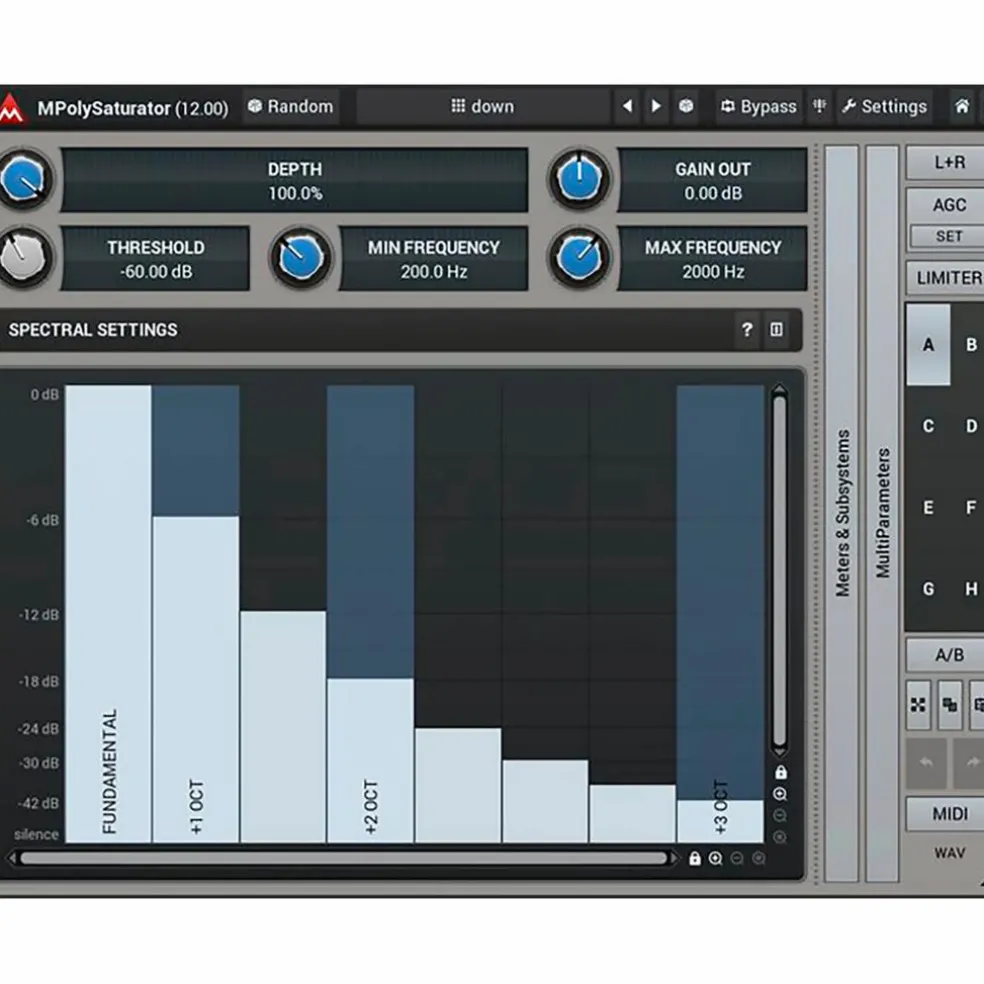This screenshot has width=984, height=984.
Task: Click the MeldaProduction logo icon
Action: coord(11,108)
